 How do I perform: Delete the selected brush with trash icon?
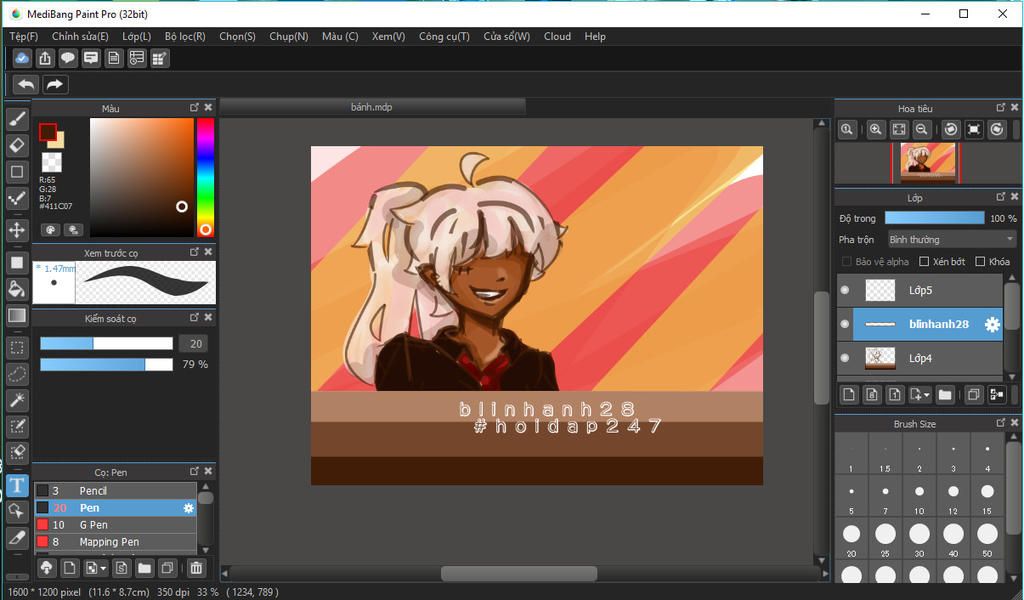click(x=196, y=568)
